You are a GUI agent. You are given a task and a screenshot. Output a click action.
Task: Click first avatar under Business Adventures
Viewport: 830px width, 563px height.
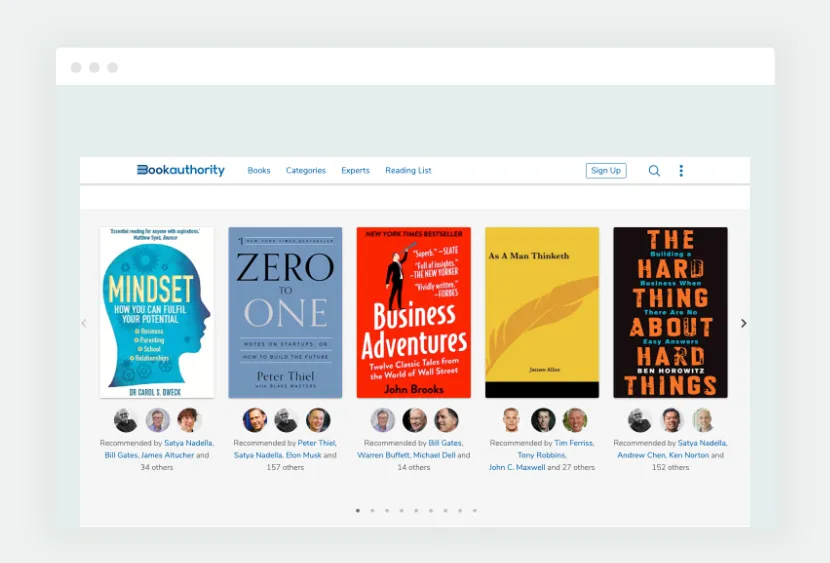tap(383, 420)
